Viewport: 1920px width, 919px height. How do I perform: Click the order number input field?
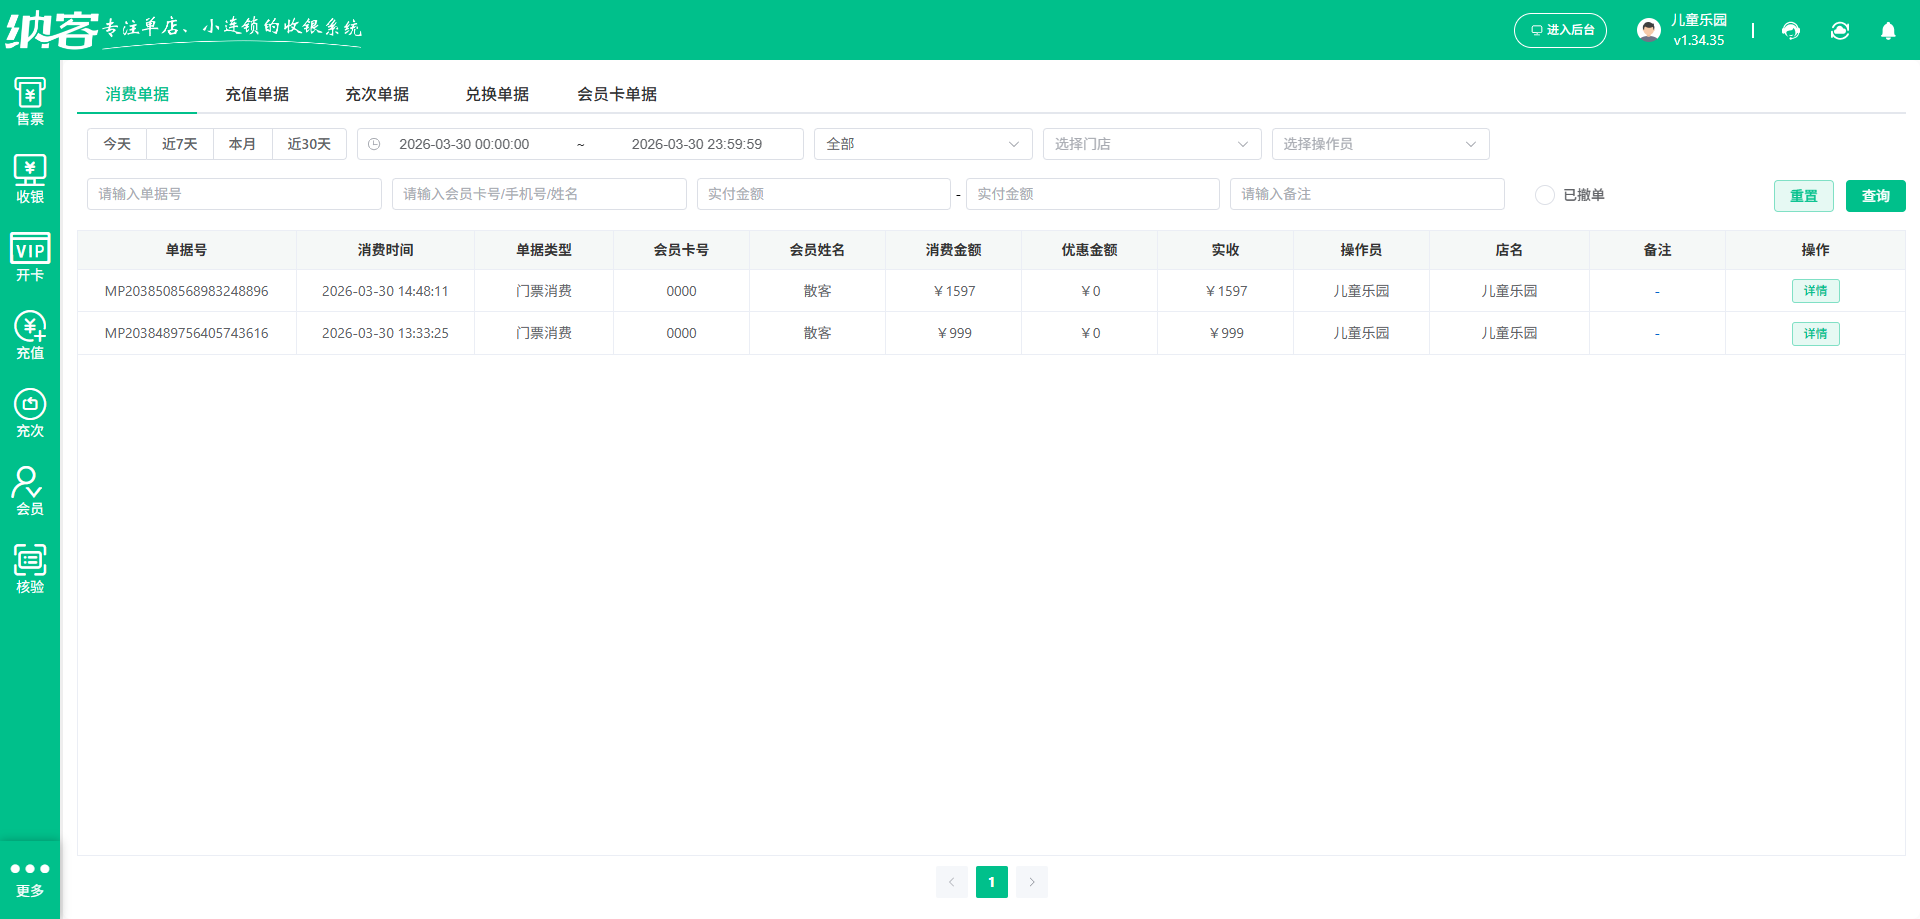[234, 193]
